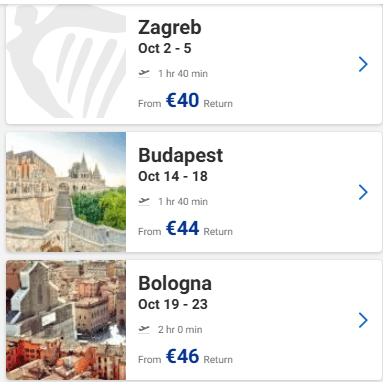The width and height of the screenshot is (383, 382).
Task: Select the Oct 2 - 5 dates
Action: [165, 48]
